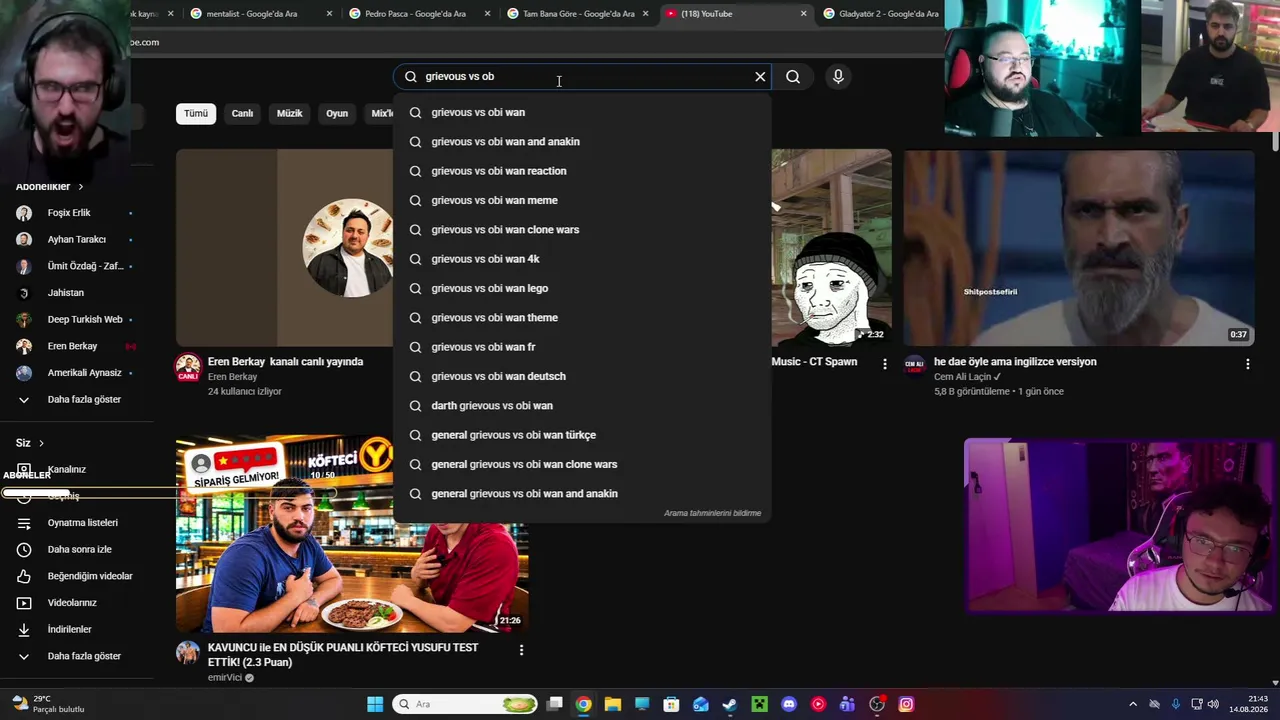
Task: Pick 'grievous vs obi wan 4k' suggestion
Action: (x=582, y=259)
